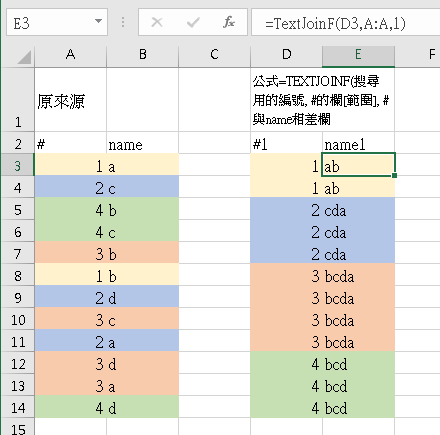Select column E header
The width and height of the screenshot is (440, 435).
click(358, 54)
